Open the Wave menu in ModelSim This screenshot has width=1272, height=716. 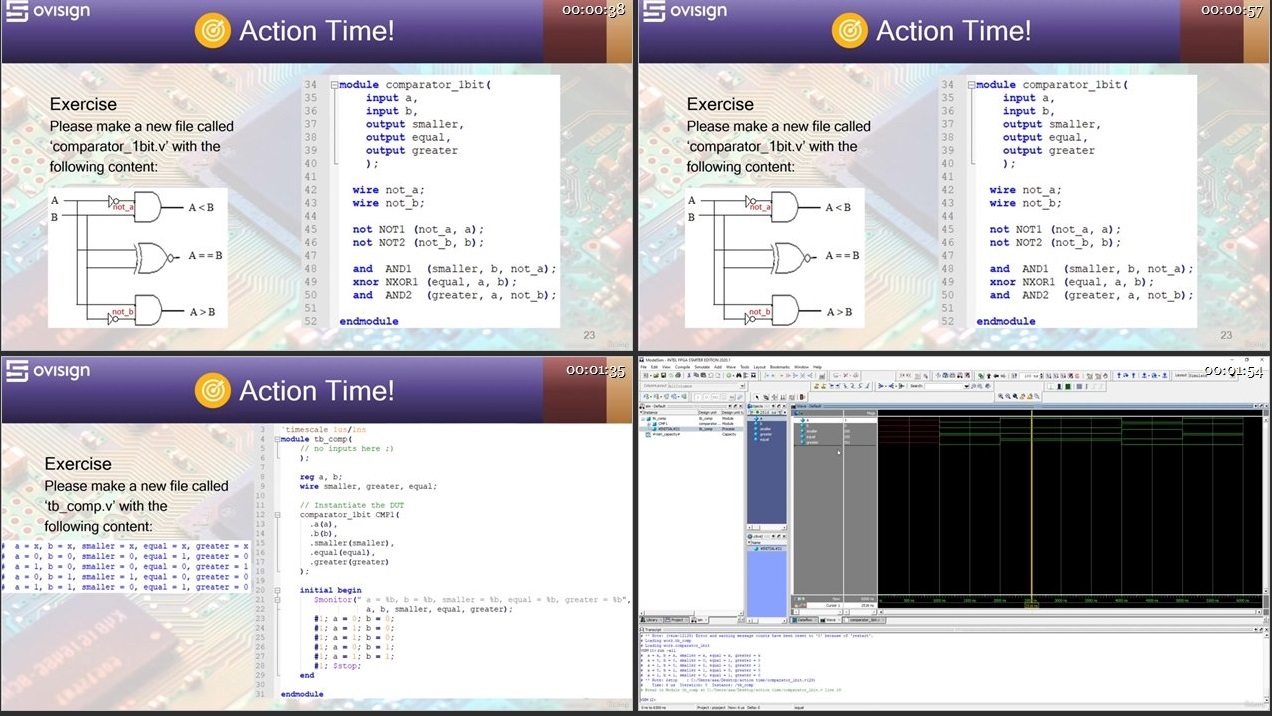coord(730,367)
